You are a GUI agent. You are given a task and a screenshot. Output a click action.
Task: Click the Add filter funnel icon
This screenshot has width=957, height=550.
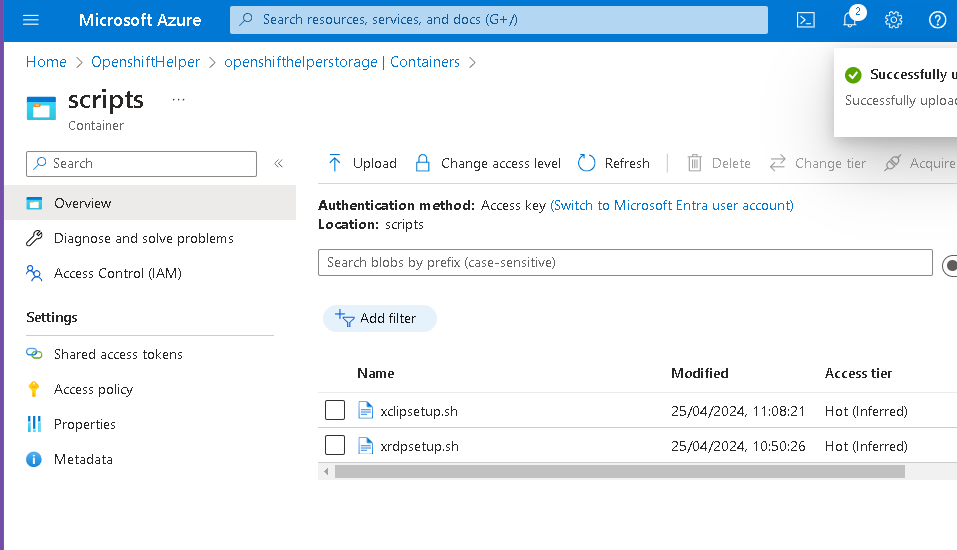pos(344,318)
